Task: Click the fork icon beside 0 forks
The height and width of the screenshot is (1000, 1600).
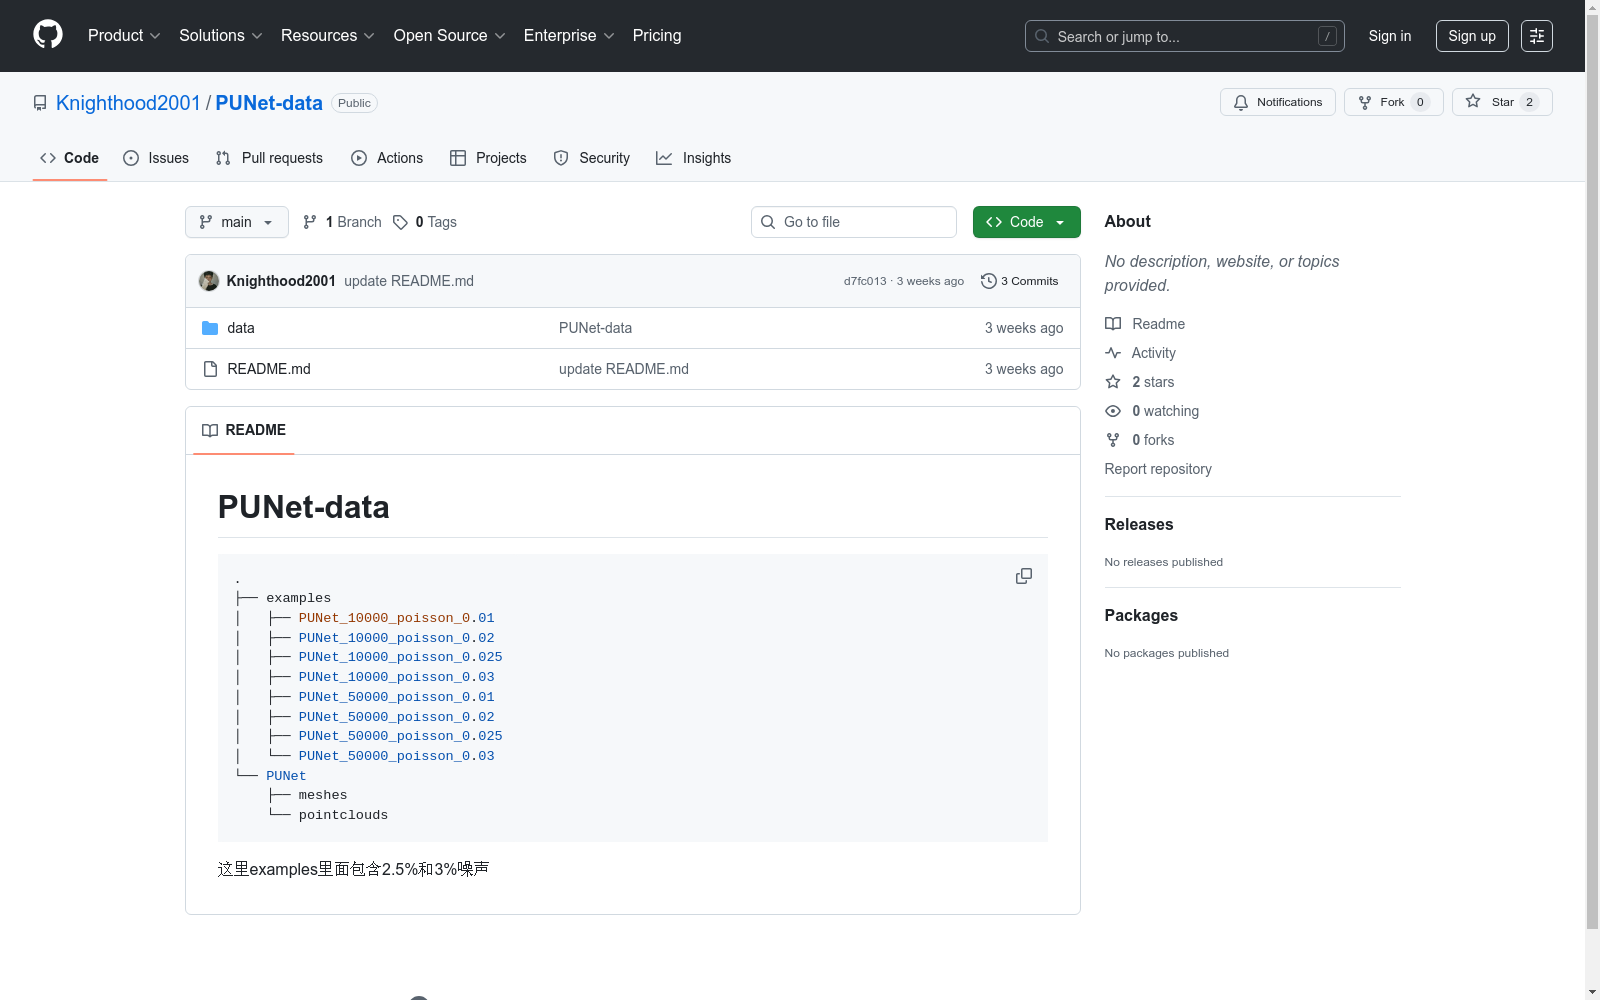Action: 1113,440
